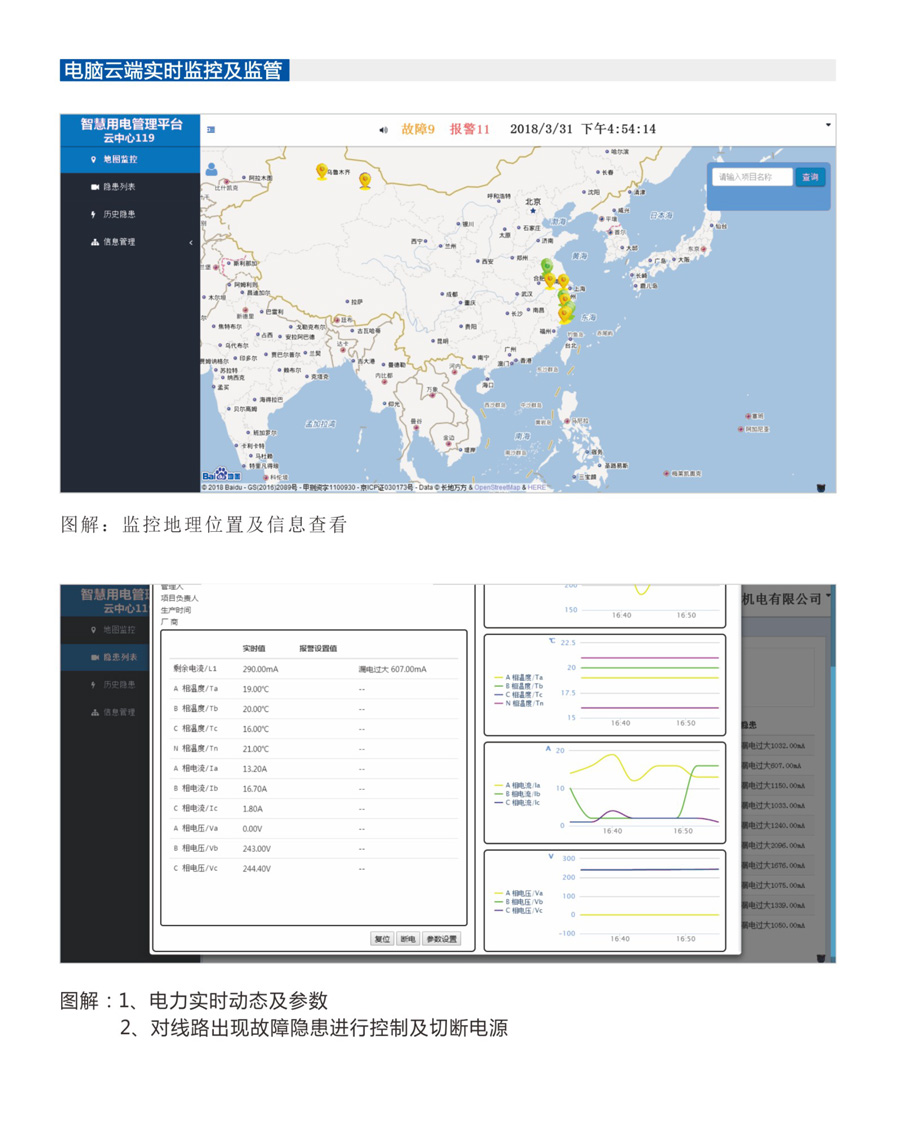Open 地图监控 in the top sidebar
The height and width of the screenshot is (1140, 900).
coord(121,159)
